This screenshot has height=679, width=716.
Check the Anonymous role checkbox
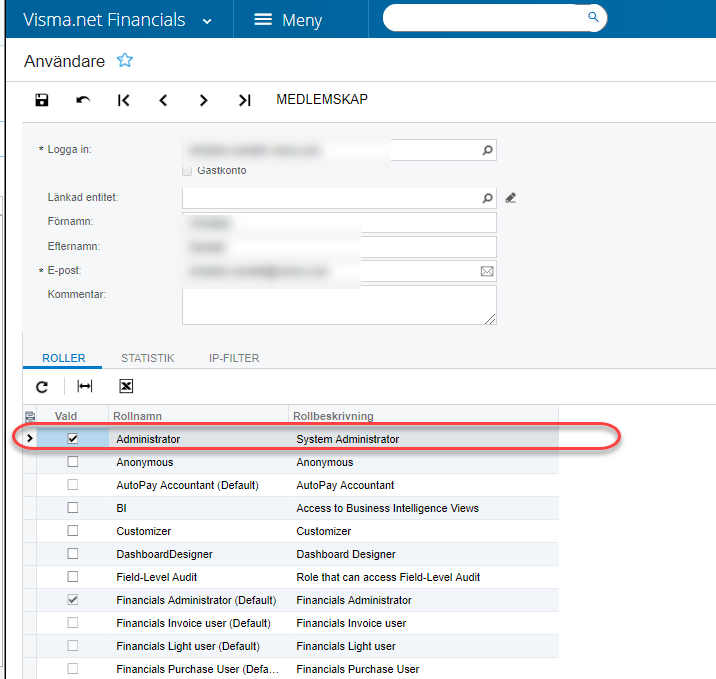pos(73,462)
